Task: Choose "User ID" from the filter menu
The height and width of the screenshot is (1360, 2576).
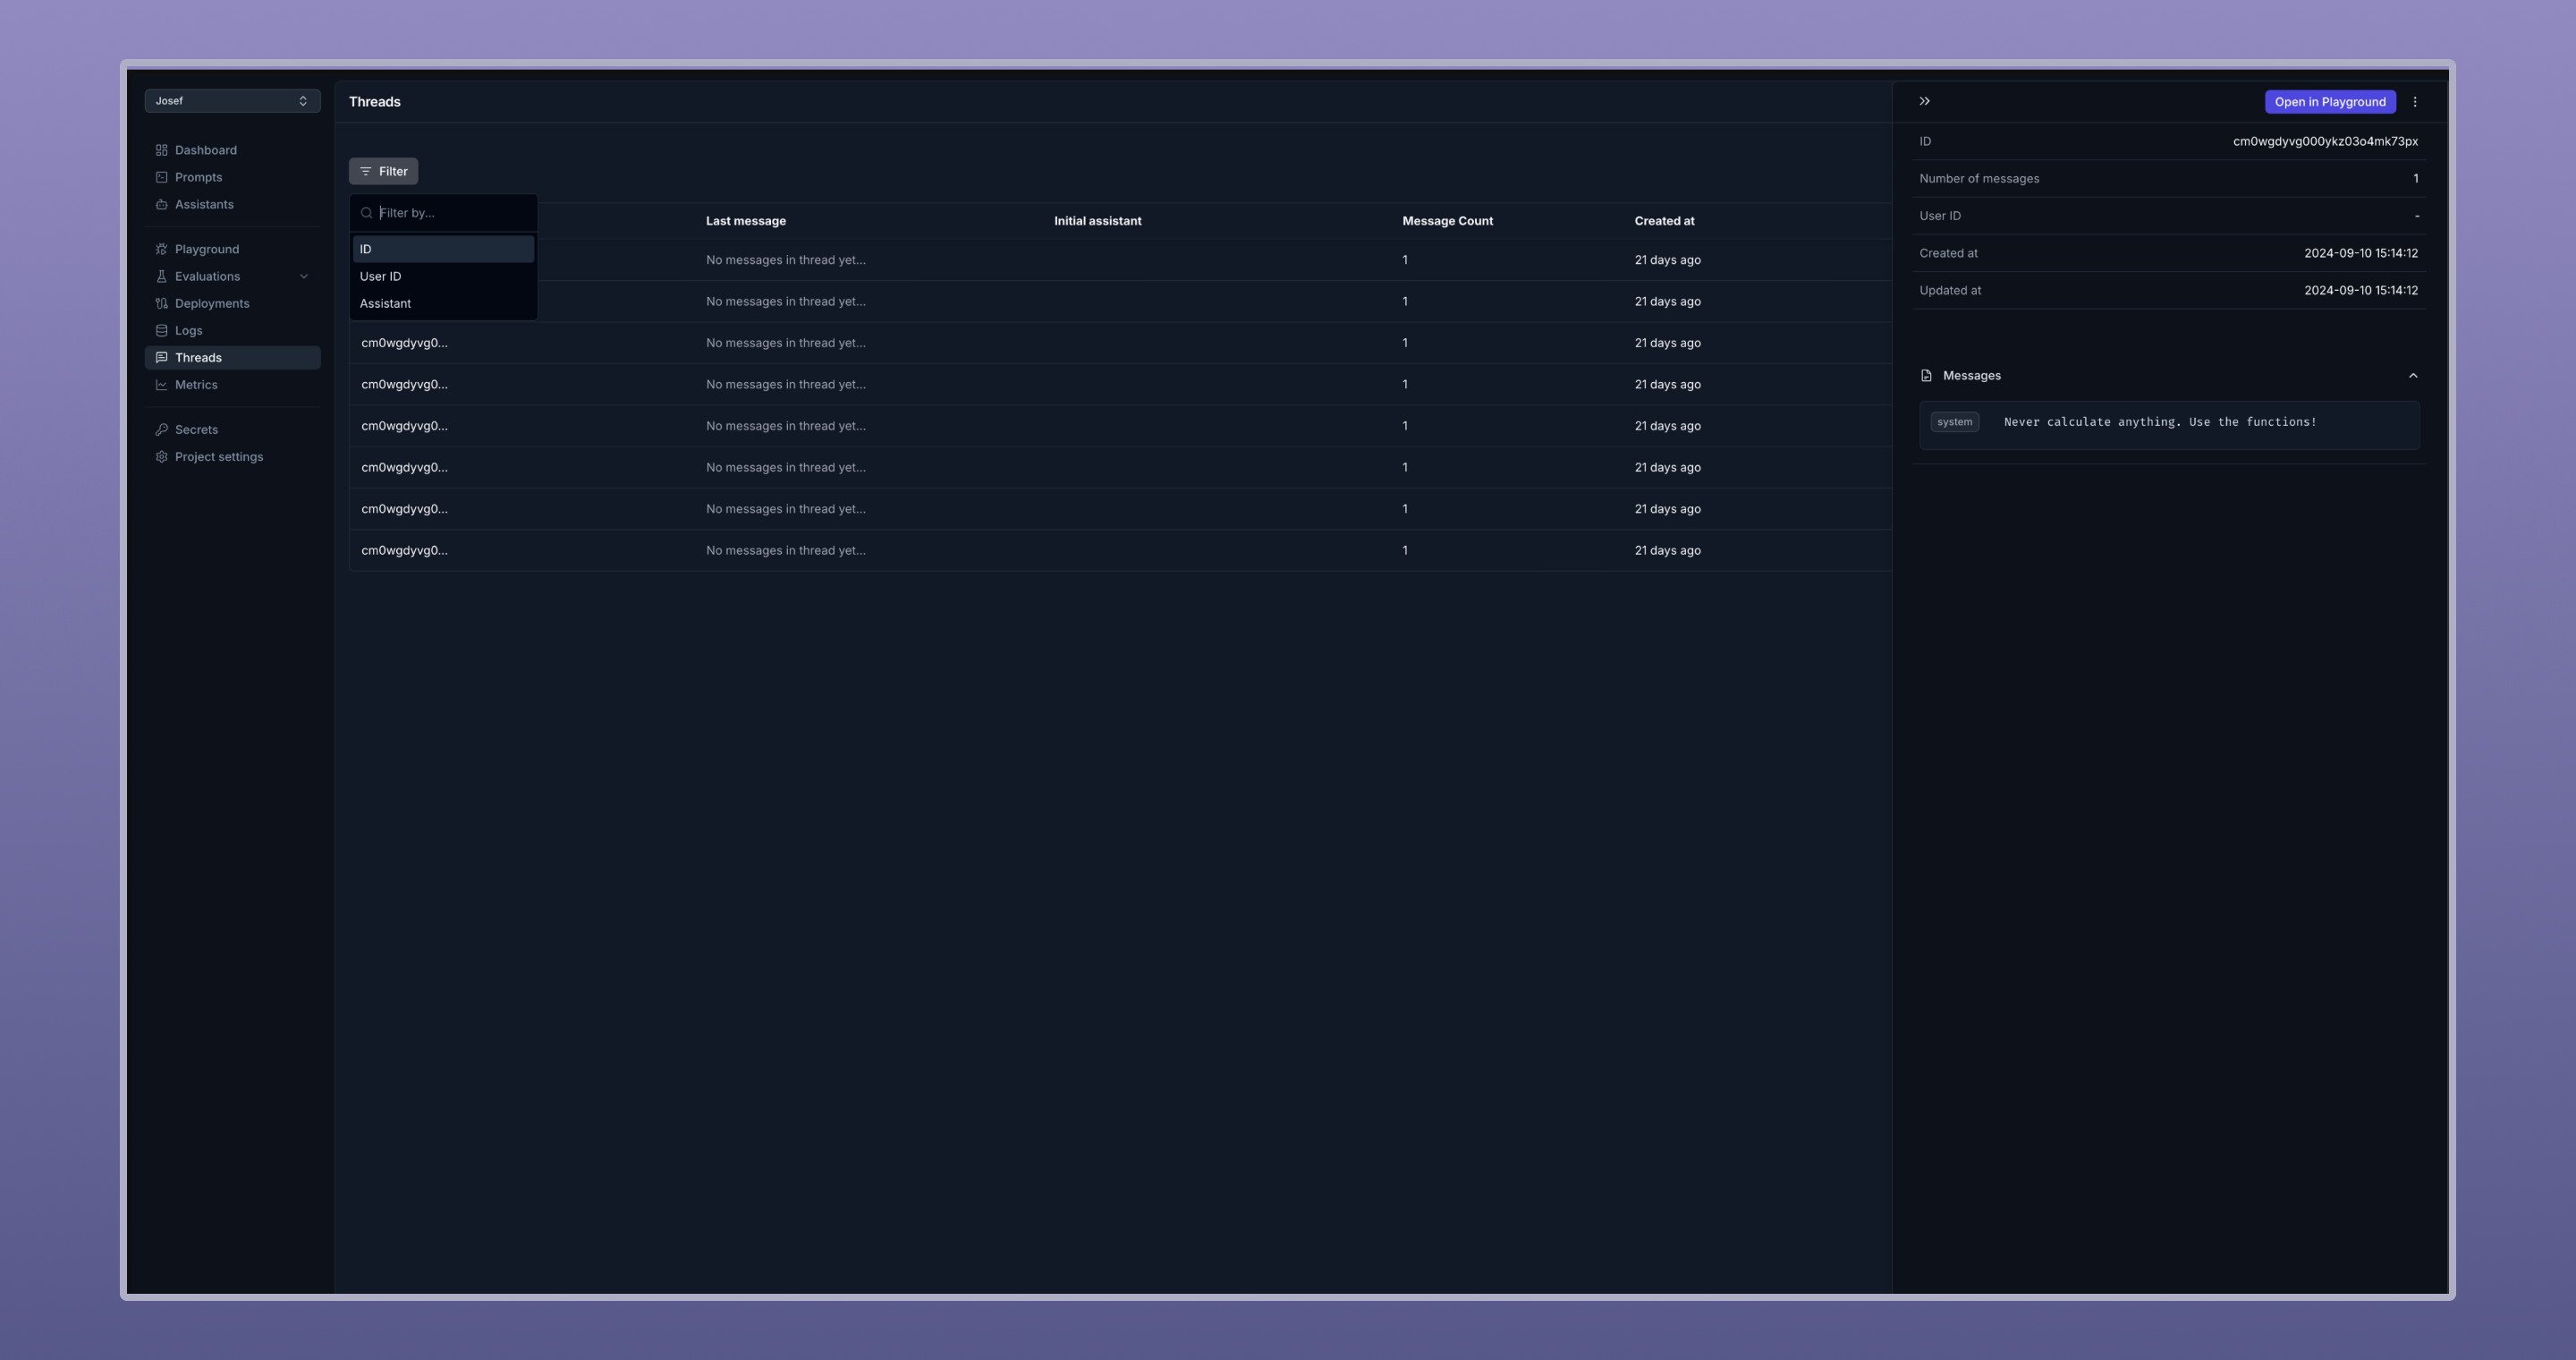Action: click(x=380, y=276)
